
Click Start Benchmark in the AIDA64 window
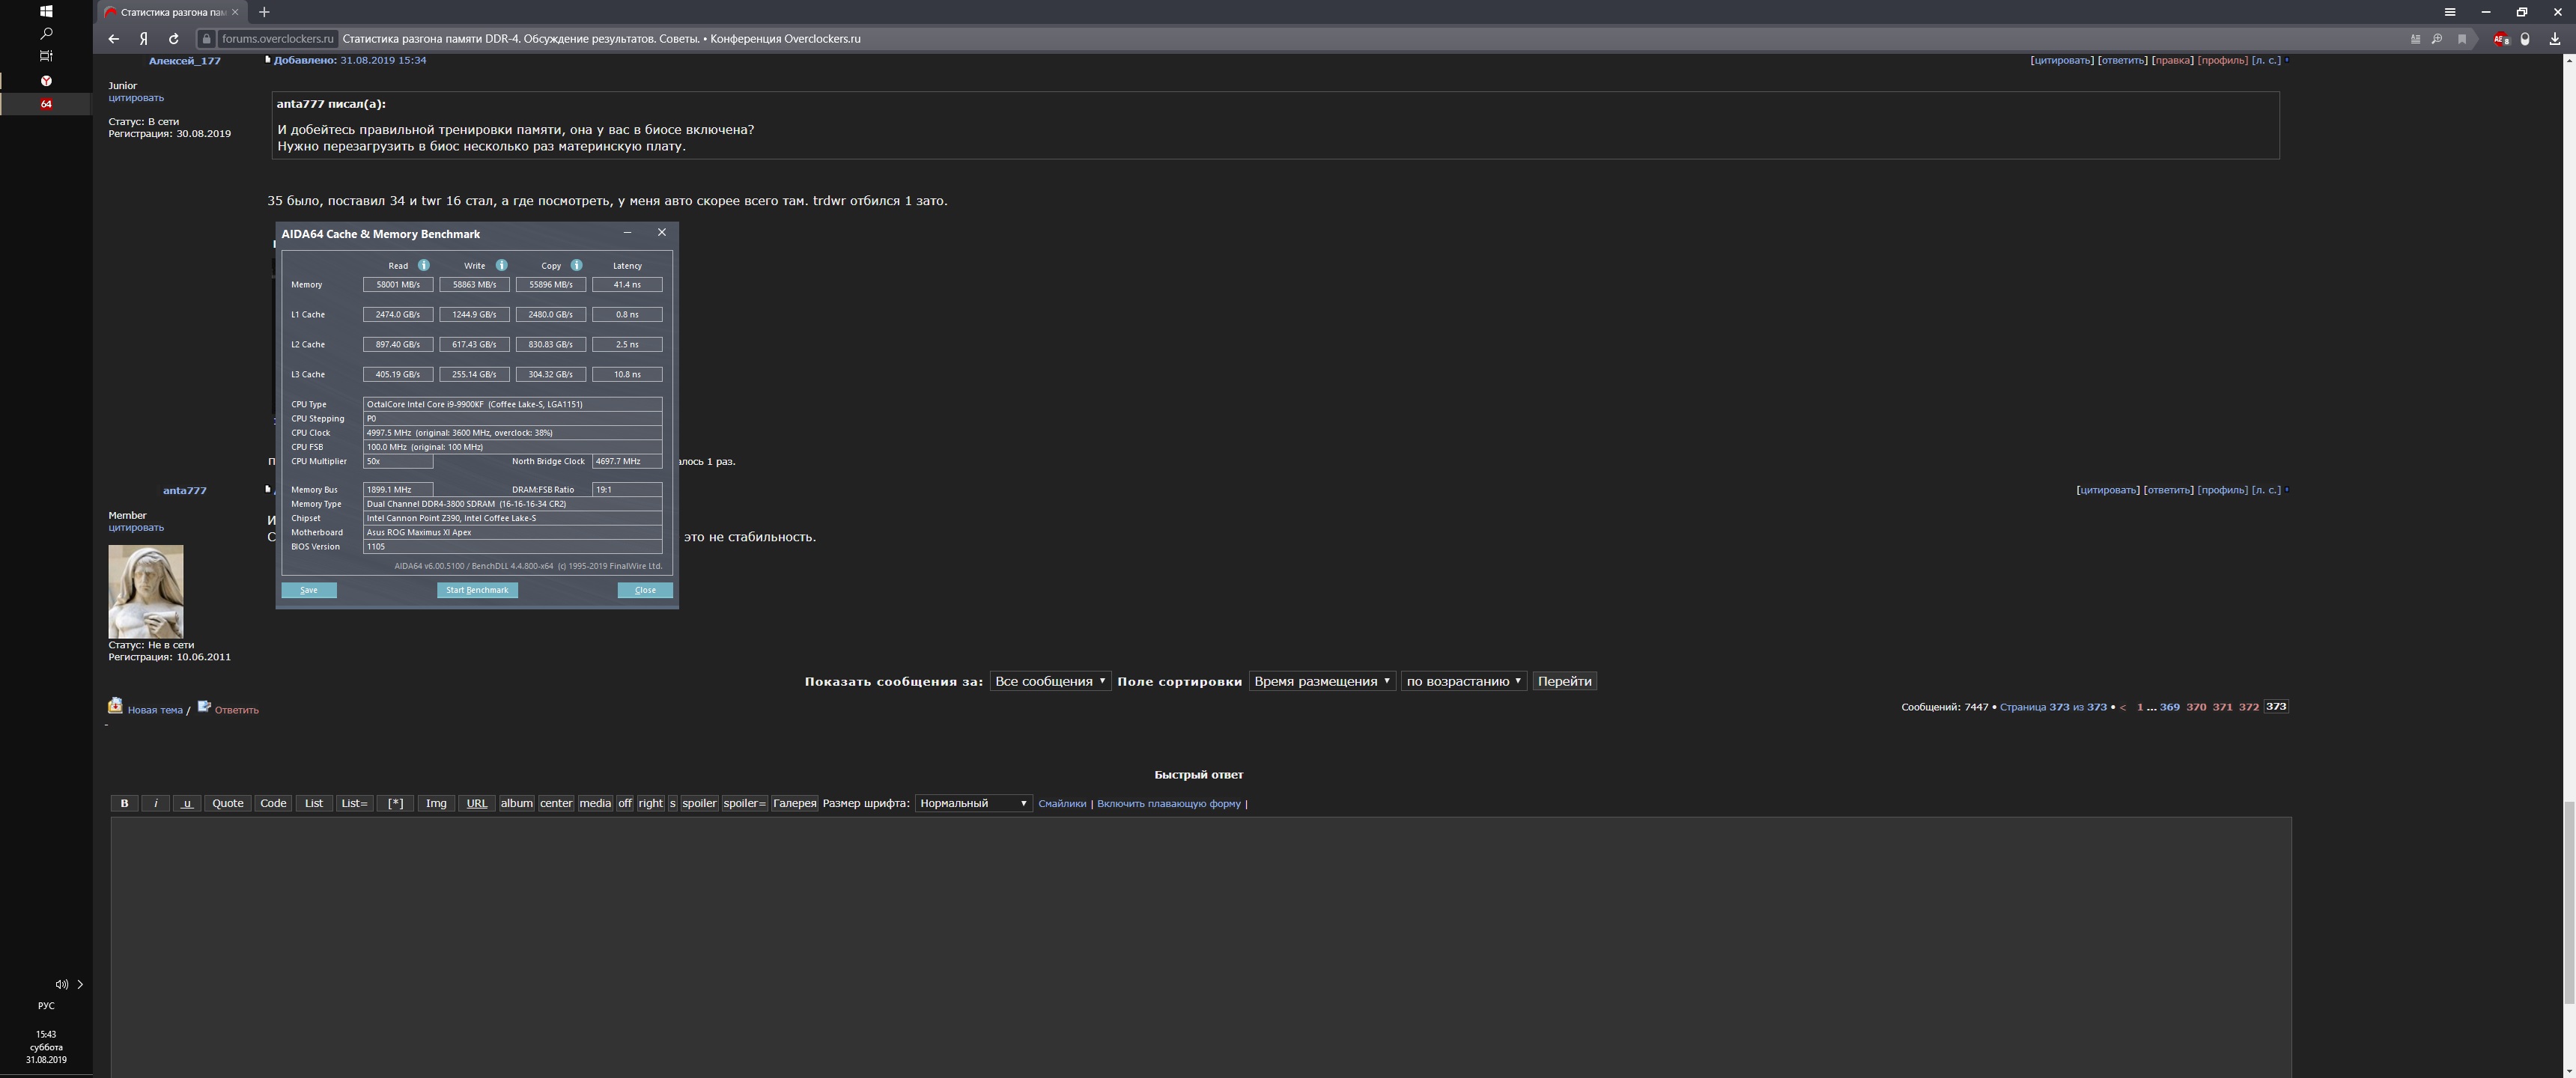(x=477, y=591)
